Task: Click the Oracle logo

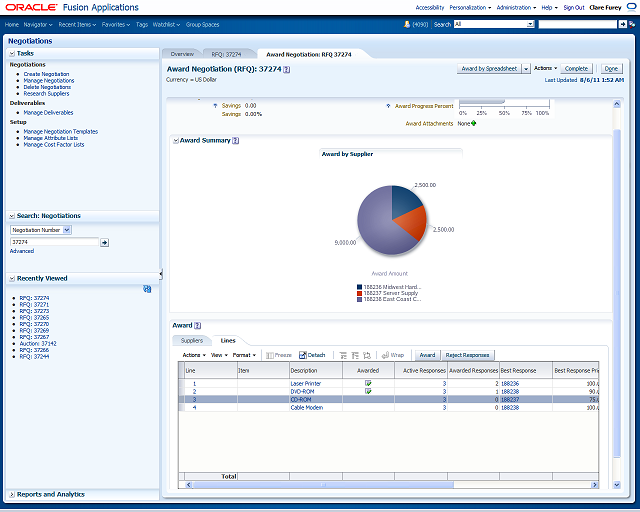Action: pyautogui.click(x=31, y=7)
